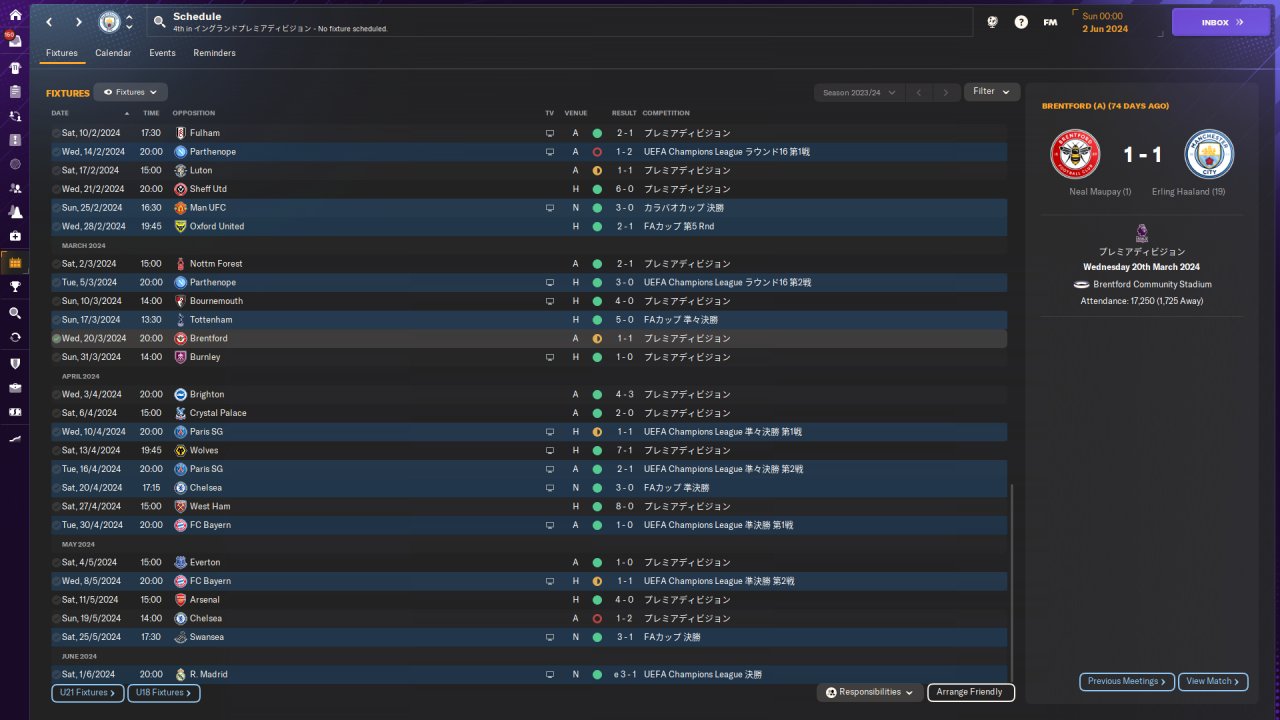
Task: Click the TV icon on the Fulham row
Action: (x=549, y=133)
